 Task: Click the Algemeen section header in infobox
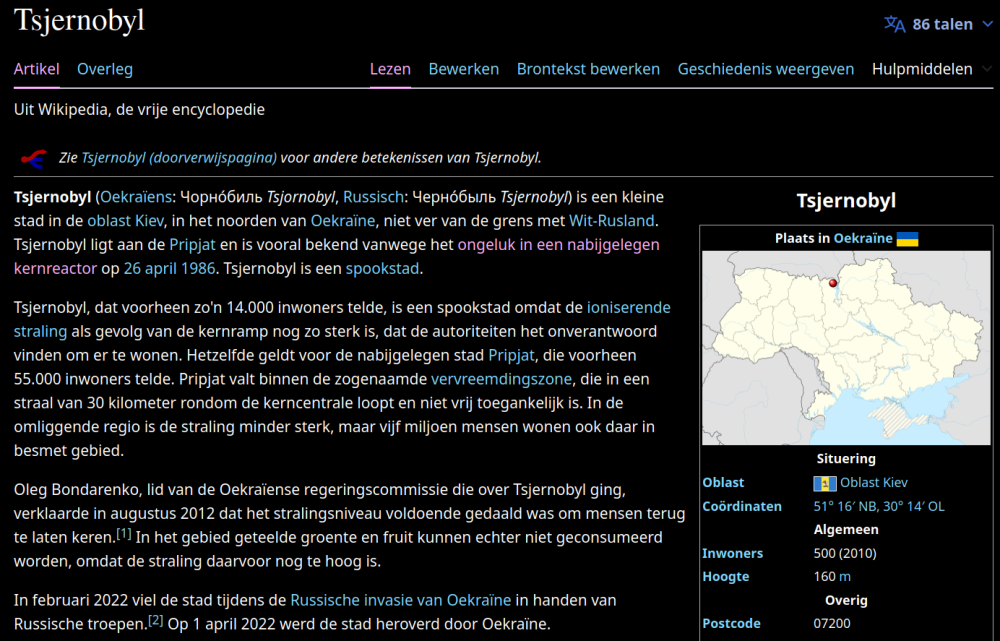846,530
